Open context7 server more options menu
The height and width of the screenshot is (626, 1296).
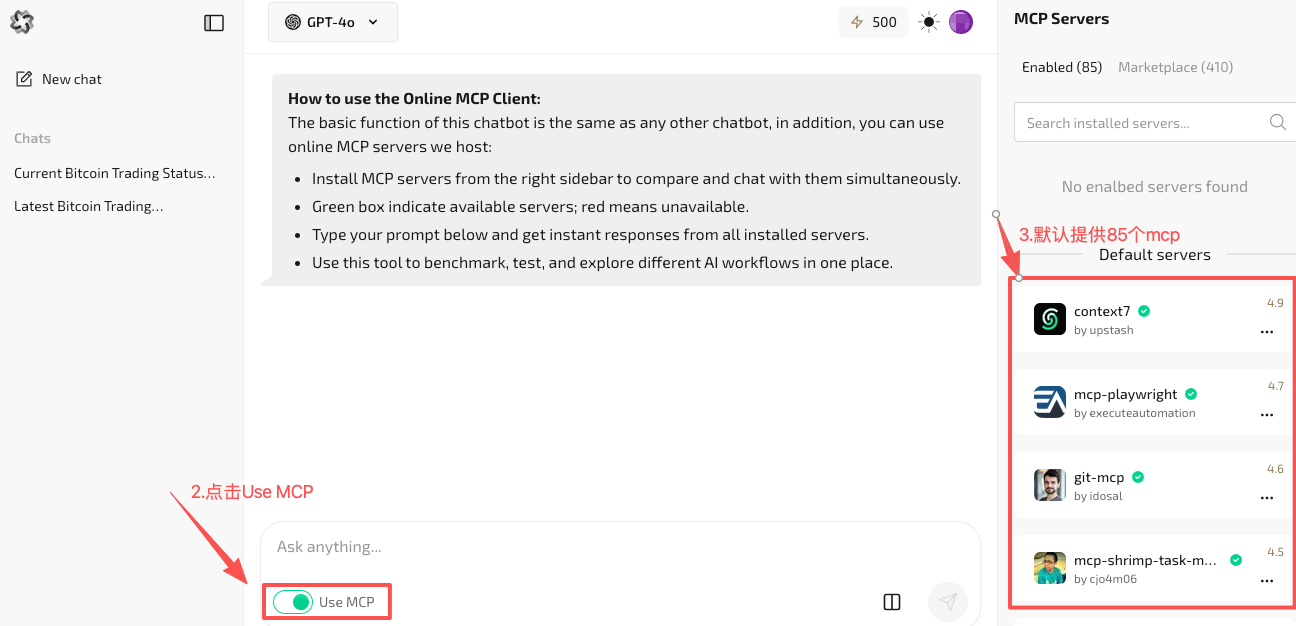pos(1267,331)
